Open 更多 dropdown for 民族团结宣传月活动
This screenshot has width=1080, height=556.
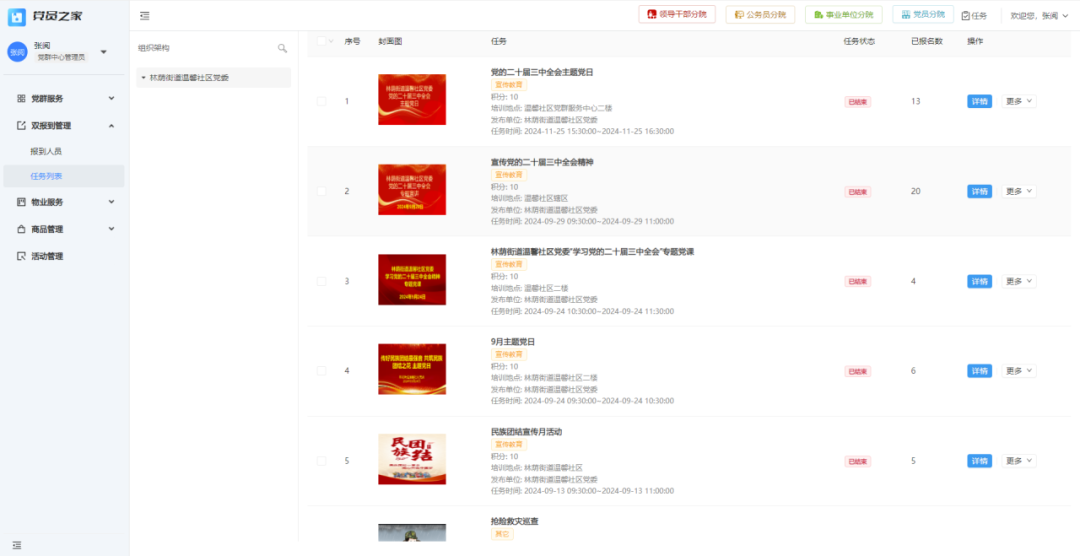click(x=1019, y=461)
